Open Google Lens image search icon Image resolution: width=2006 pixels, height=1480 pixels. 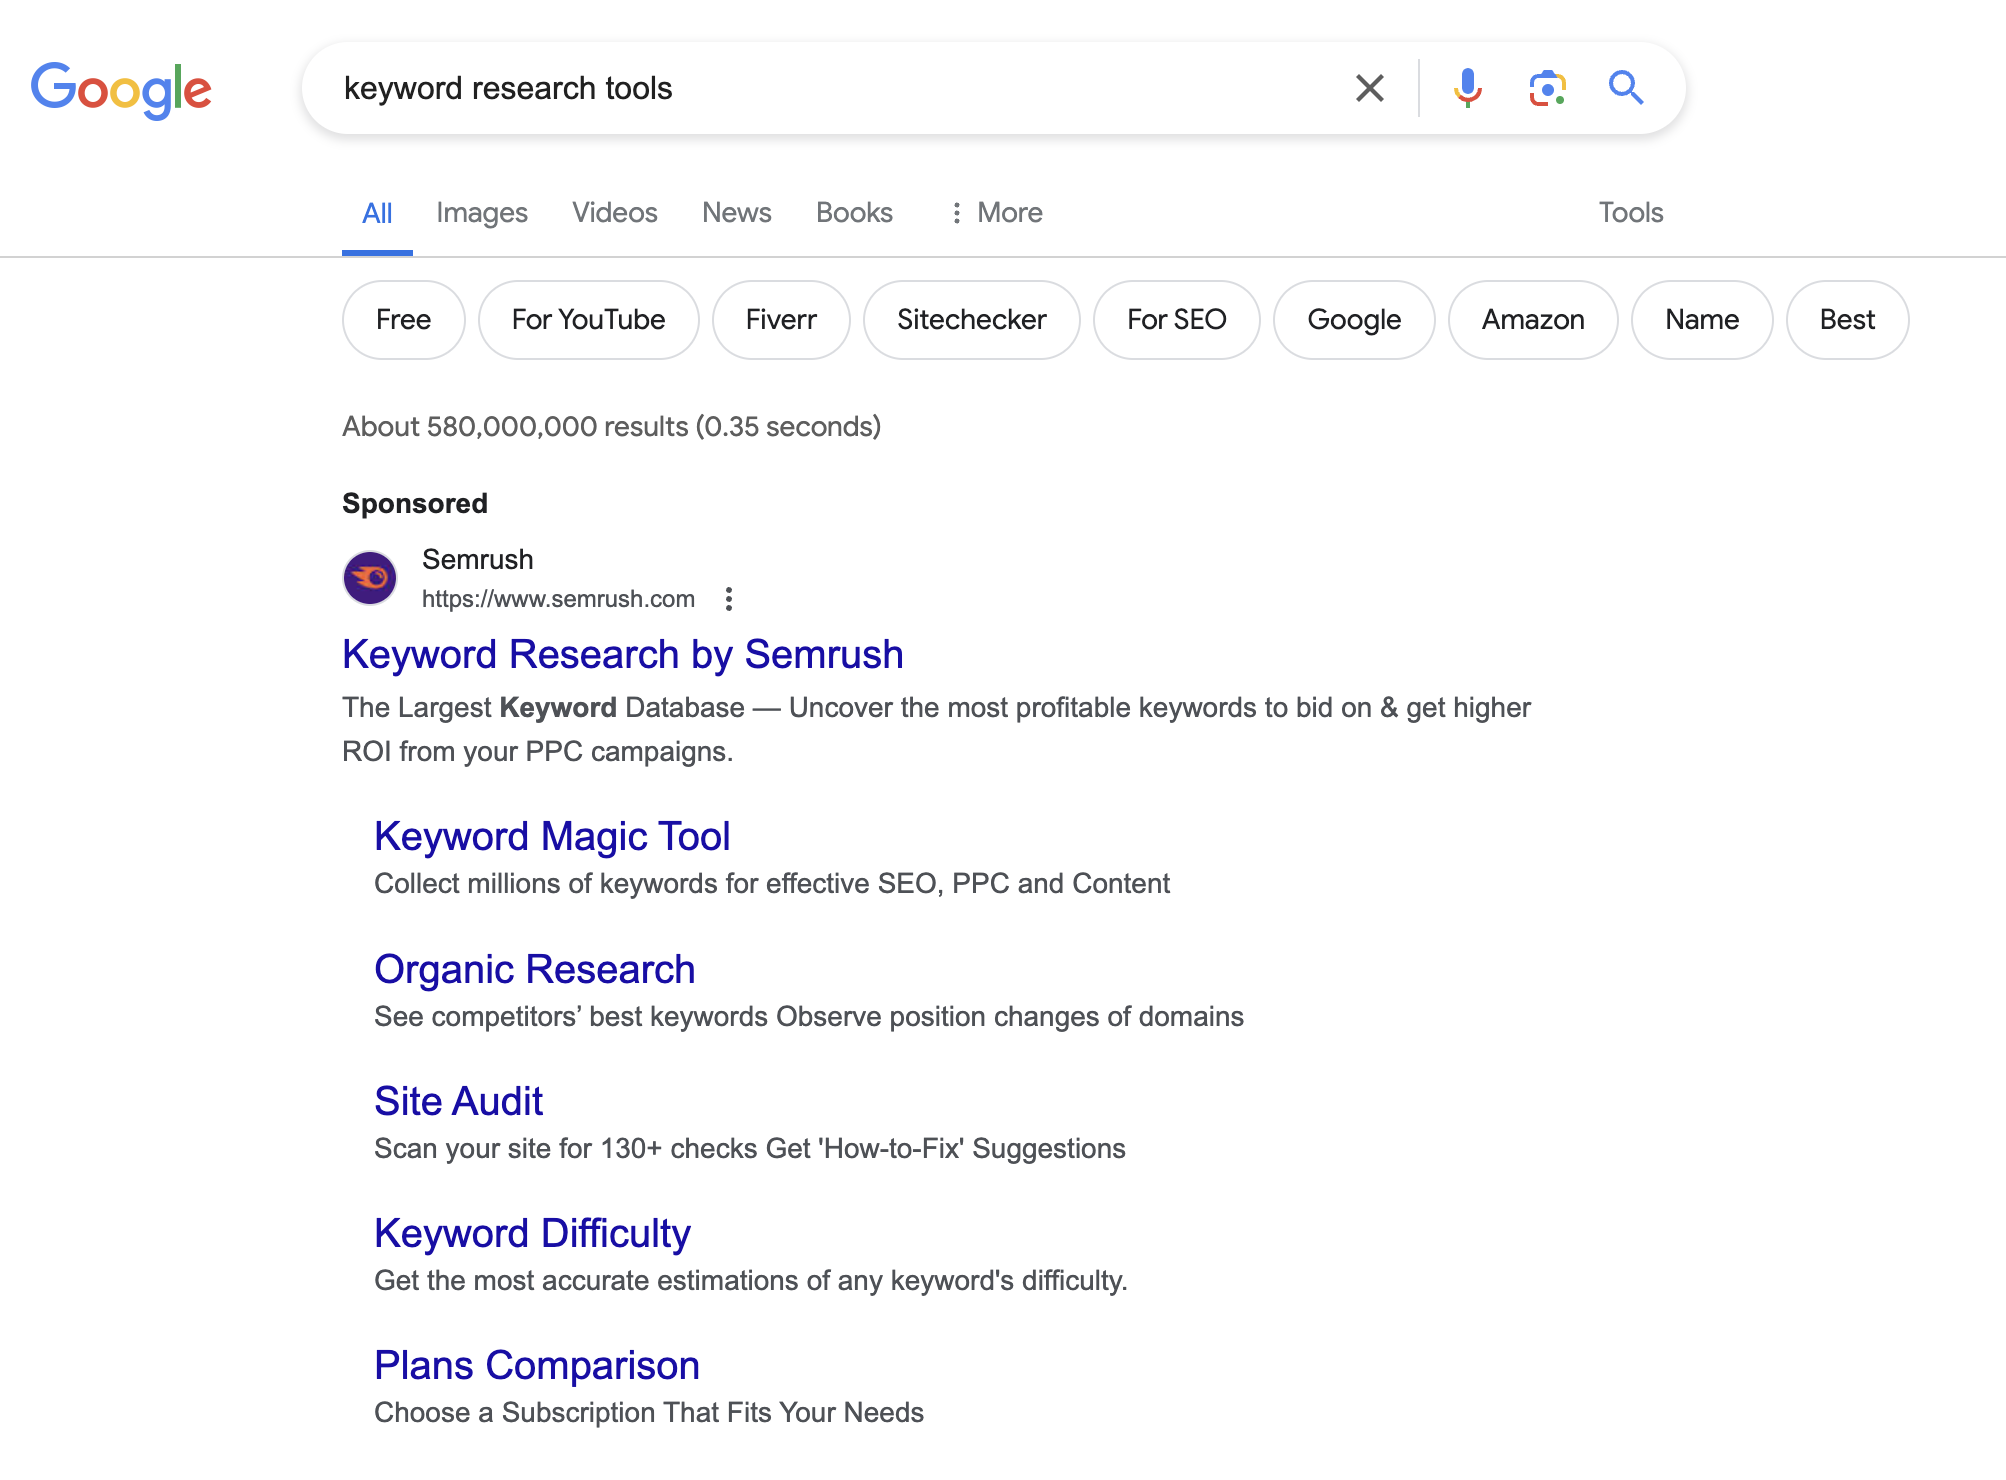[x=1547, y=88]
